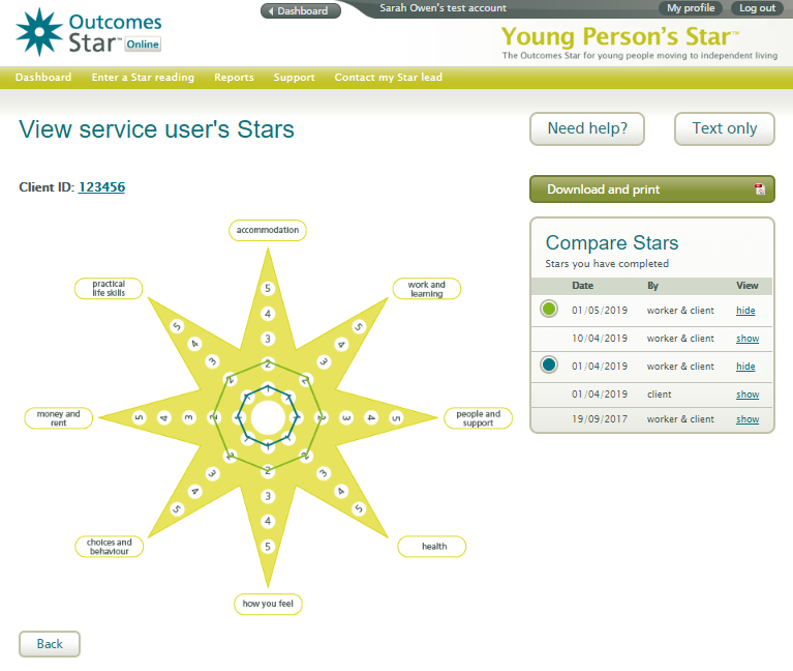Click the Need help? button
The image size is (793, 671).
click(587, 129)
